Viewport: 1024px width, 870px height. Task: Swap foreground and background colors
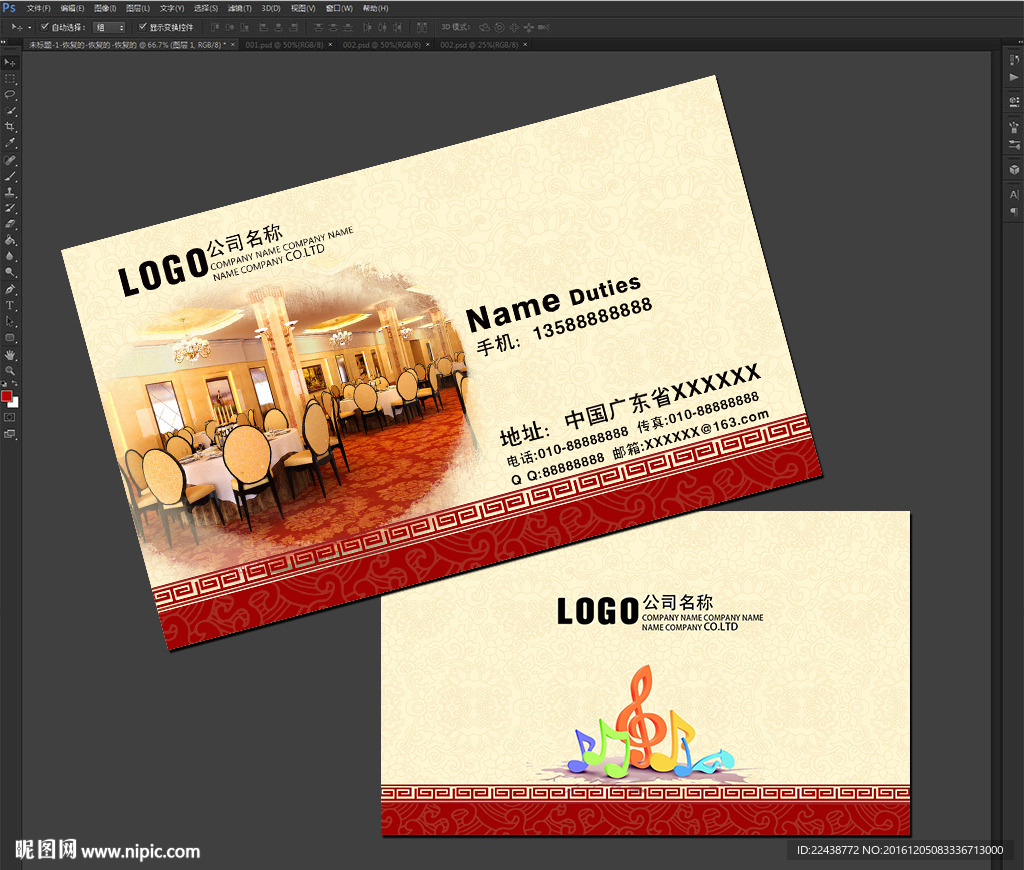click(x=14, y=383)
